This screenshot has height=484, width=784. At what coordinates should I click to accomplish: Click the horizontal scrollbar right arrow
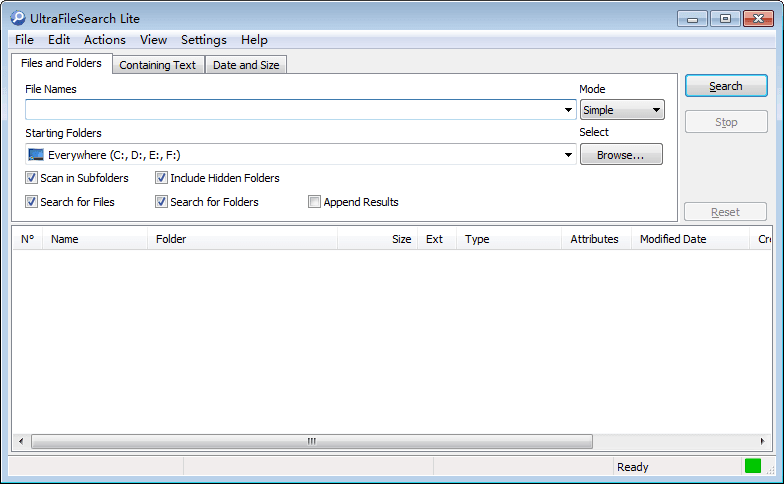764,441
